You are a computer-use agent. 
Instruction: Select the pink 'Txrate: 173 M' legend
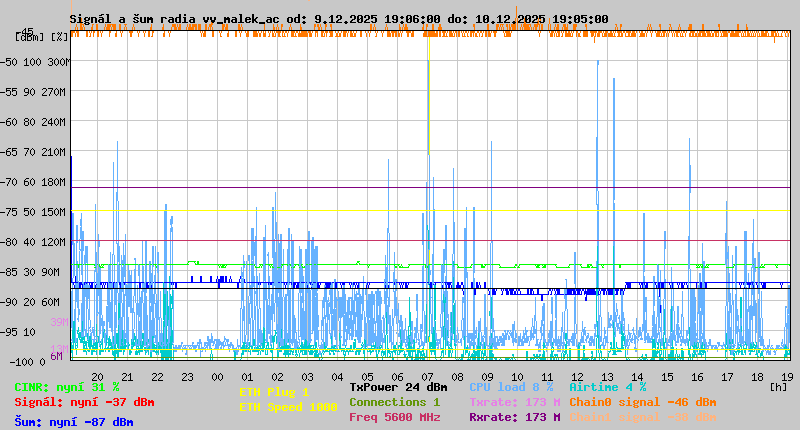515,402
